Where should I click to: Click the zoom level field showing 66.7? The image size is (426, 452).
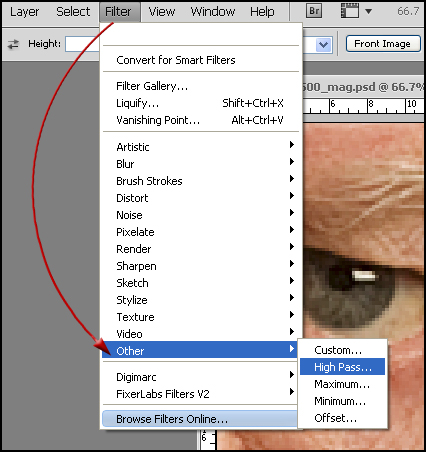point(408,12)
